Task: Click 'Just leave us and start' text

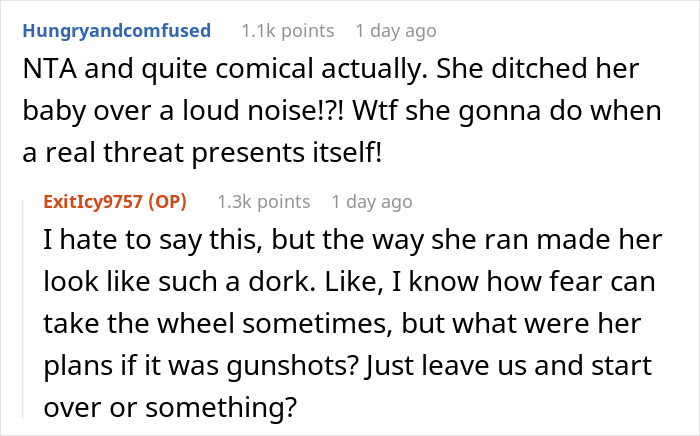Action: (508, 365)
